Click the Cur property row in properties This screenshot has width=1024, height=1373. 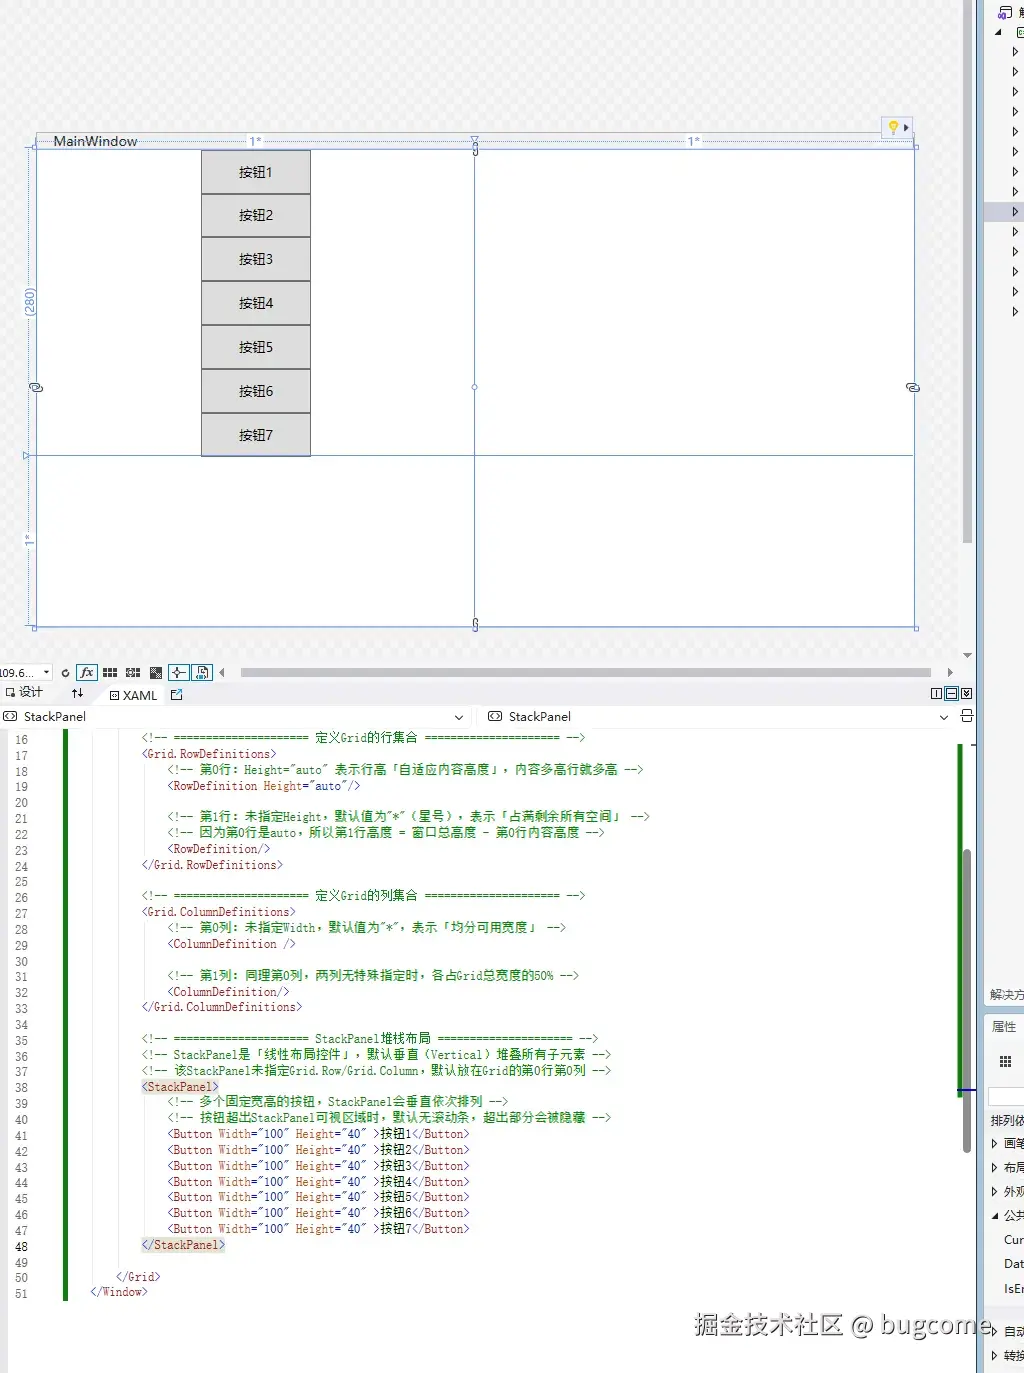click(1013, 1239)
